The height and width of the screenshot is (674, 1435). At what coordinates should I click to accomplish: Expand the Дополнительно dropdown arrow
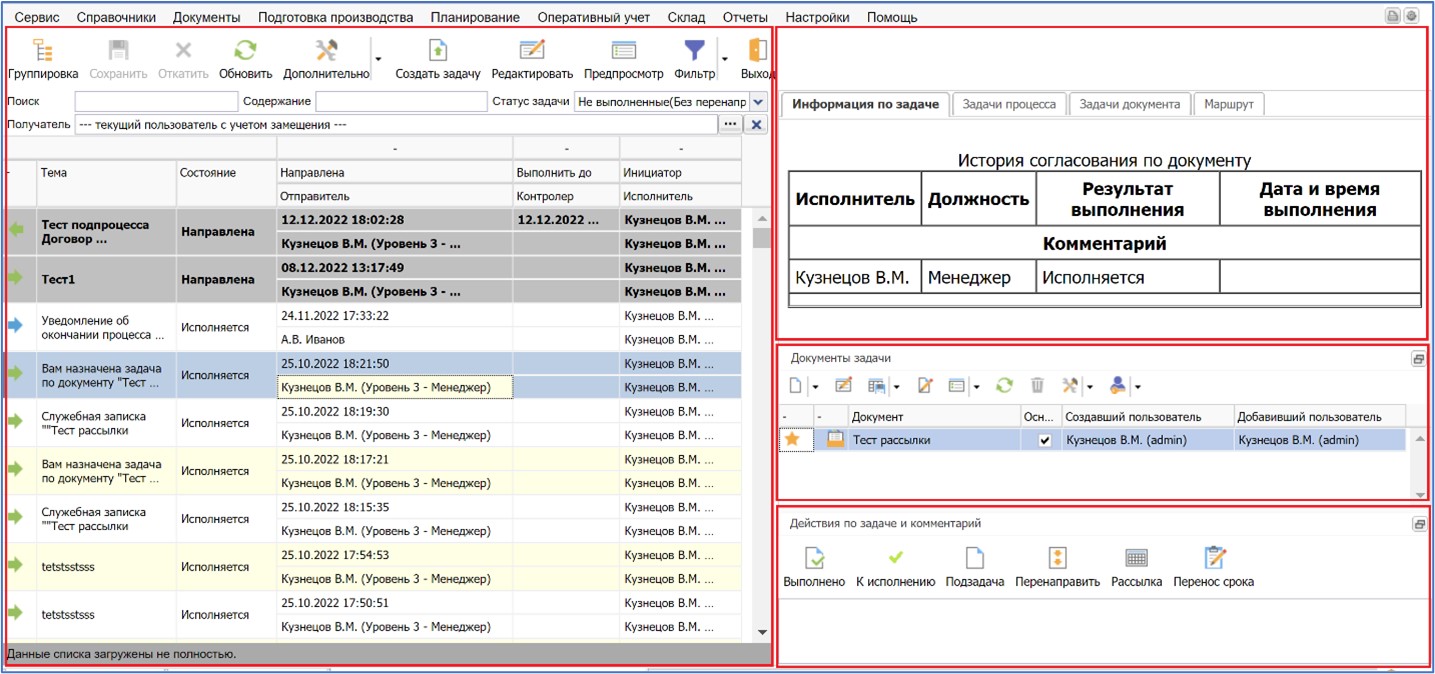click(x=378, y=58)
